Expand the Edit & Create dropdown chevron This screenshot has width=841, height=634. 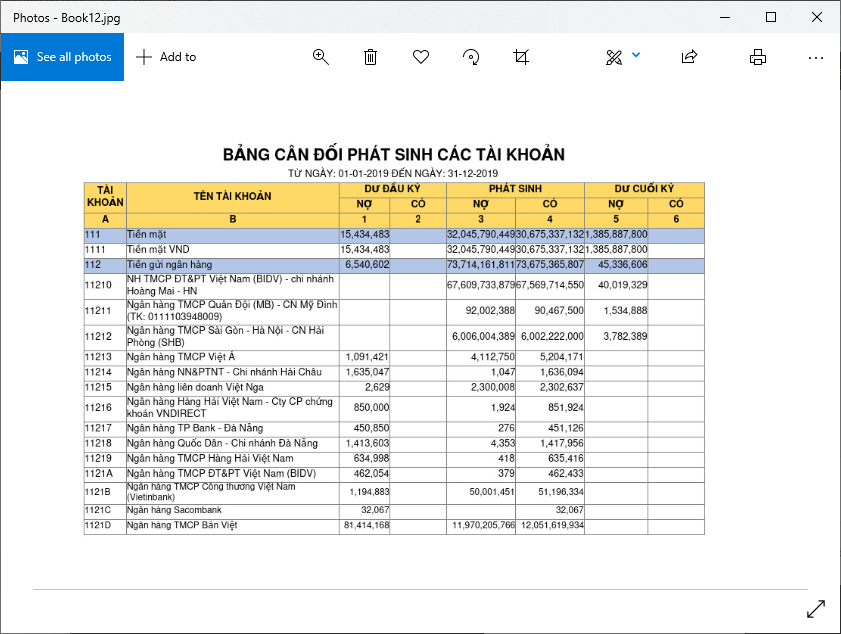click(x=636, y=55)
